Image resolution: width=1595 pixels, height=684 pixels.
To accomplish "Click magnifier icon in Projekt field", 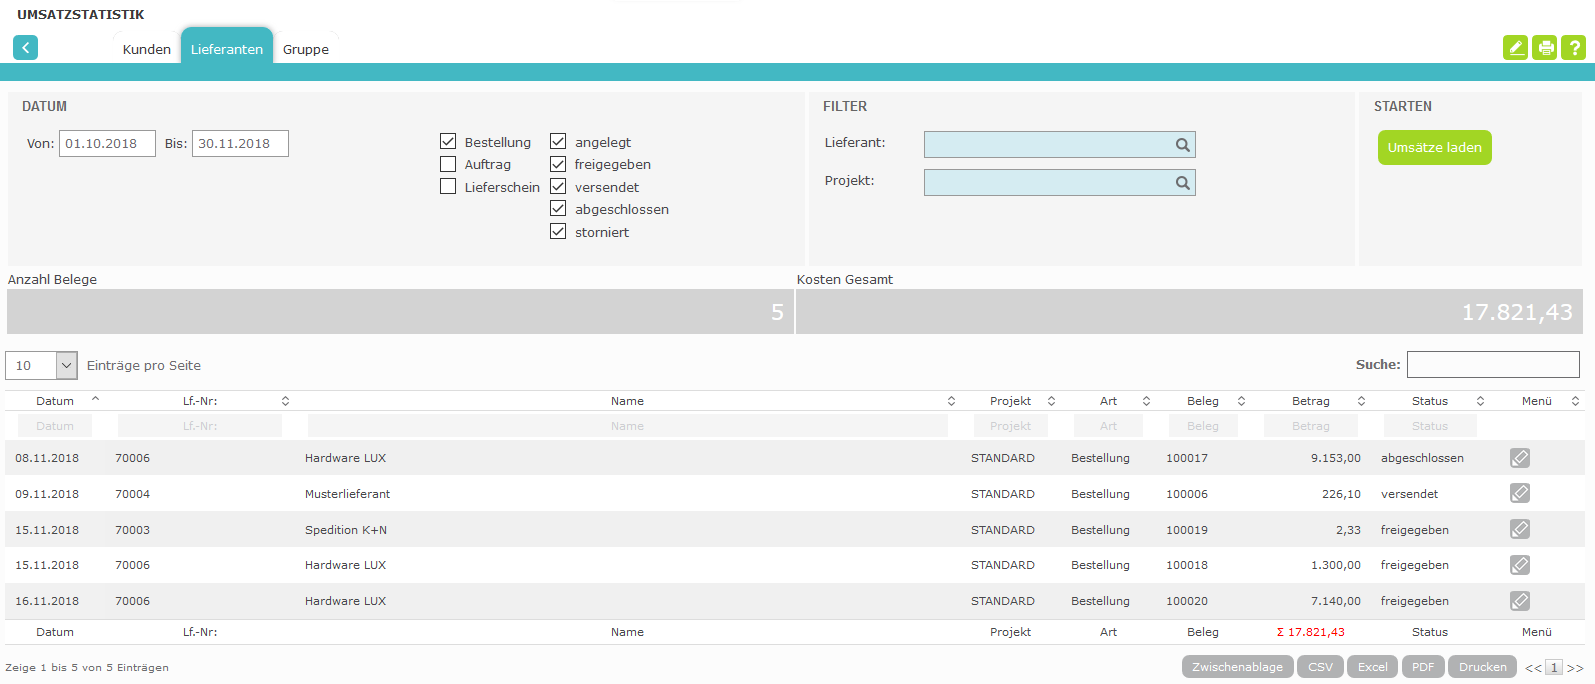I will tap(1183, 183).
